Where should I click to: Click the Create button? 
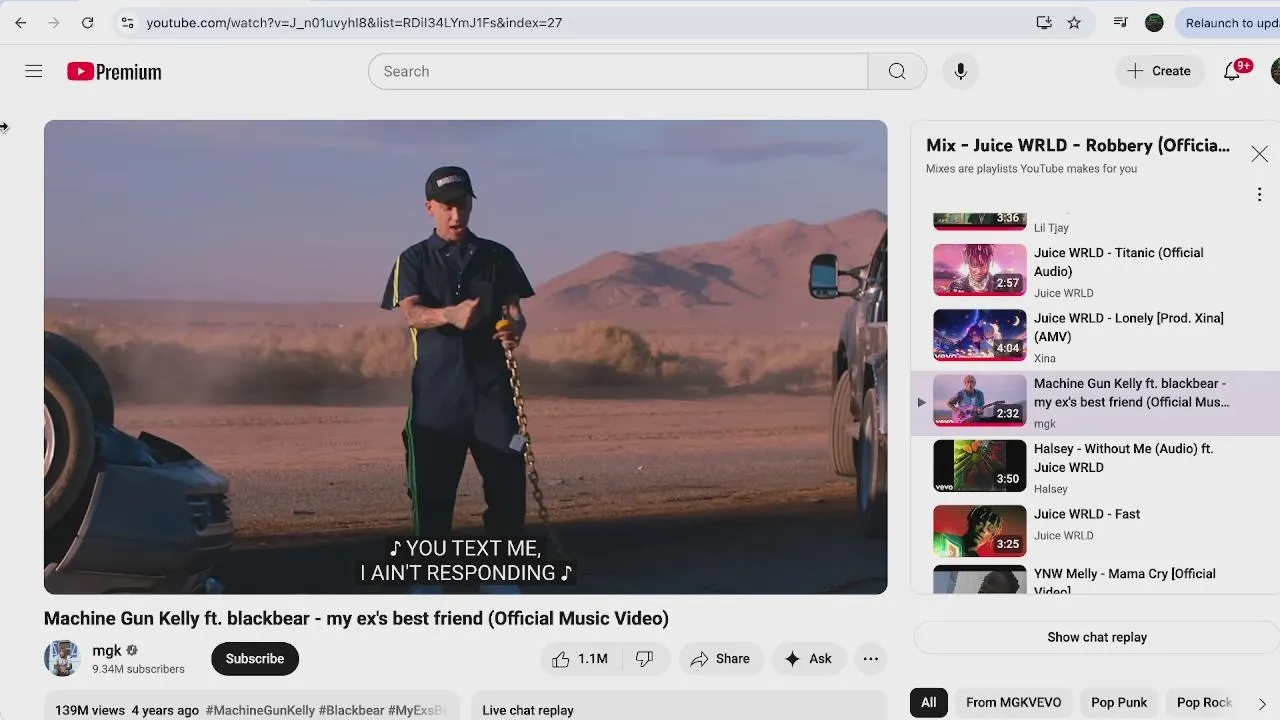(x=1159, y=71)
